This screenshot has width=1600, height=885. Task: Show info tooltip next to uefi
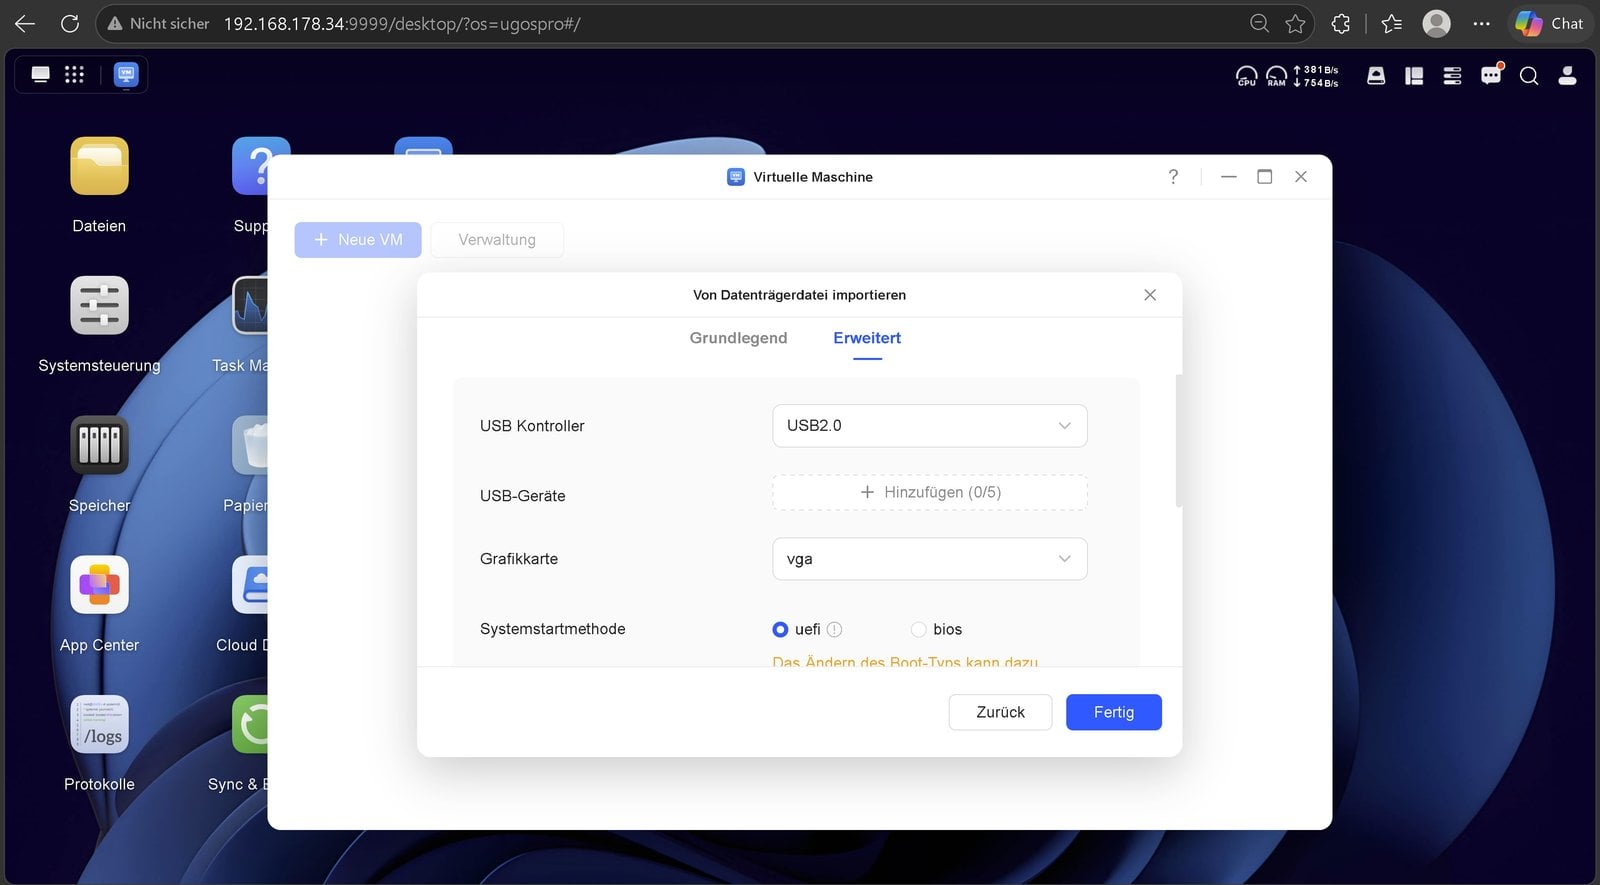click(835, 629)
